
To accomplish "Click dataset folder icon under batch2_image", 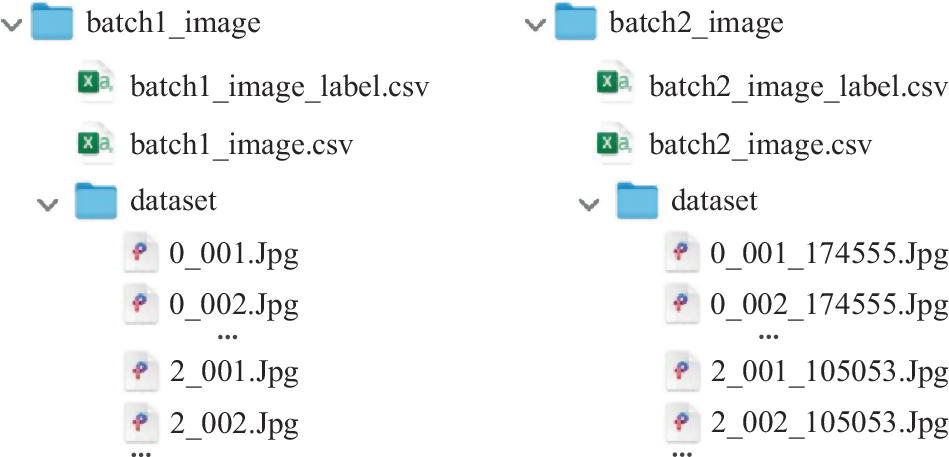I will (638, 201).
